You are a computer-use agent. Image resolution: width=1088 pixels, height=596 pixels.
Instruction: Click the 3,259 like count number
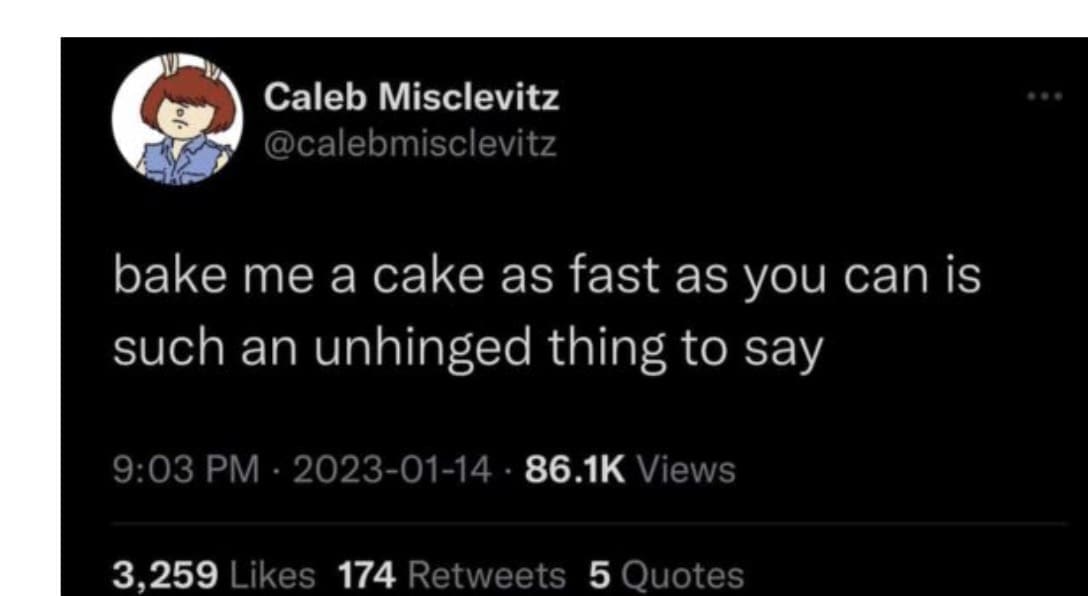coord(165,574)
